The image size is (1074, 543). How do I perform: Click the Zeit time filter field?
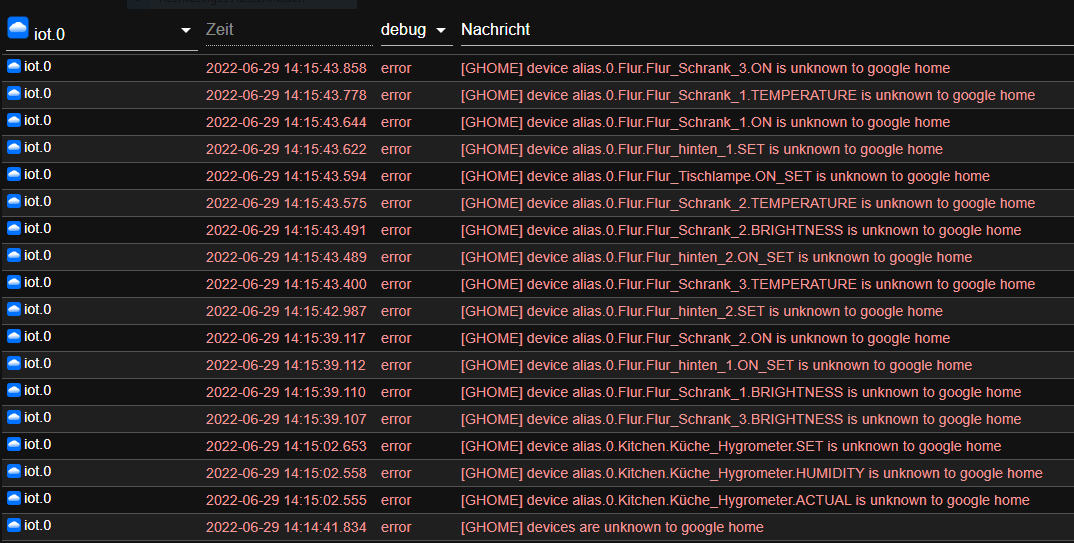point(289,30)
